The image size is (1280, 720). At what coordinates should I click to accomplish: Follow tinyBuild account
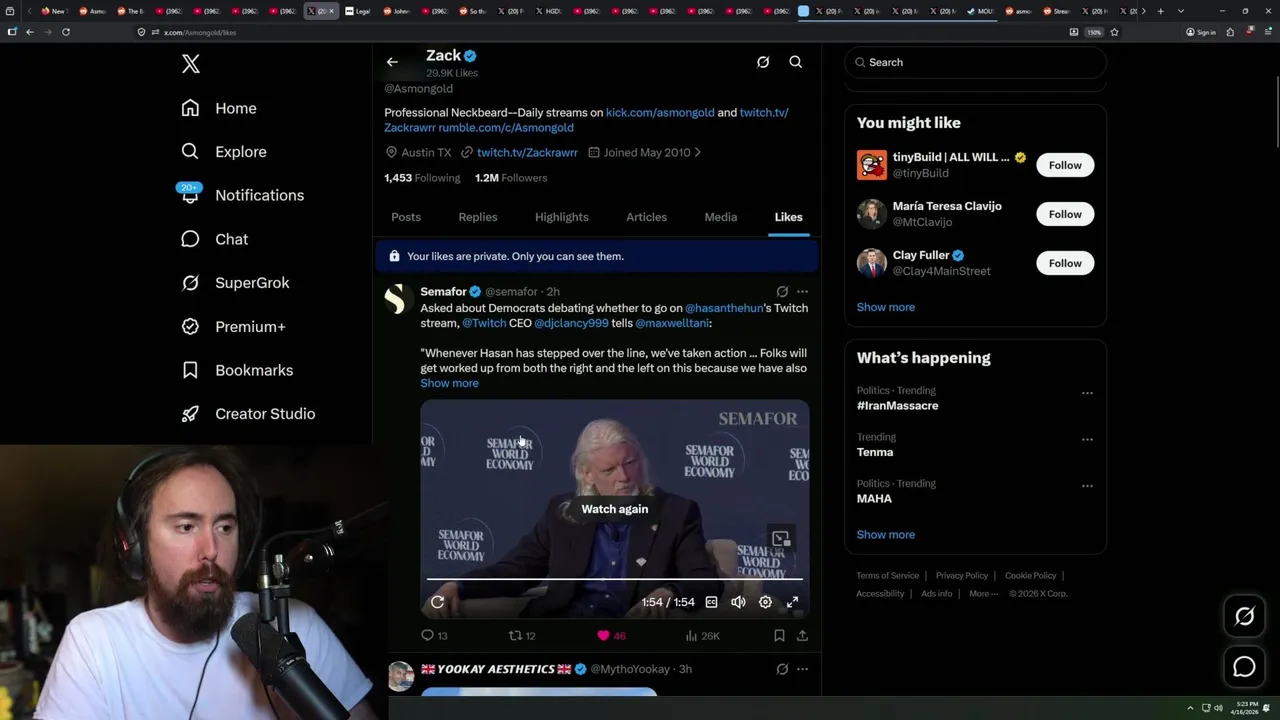click(x=1065, y=165)
